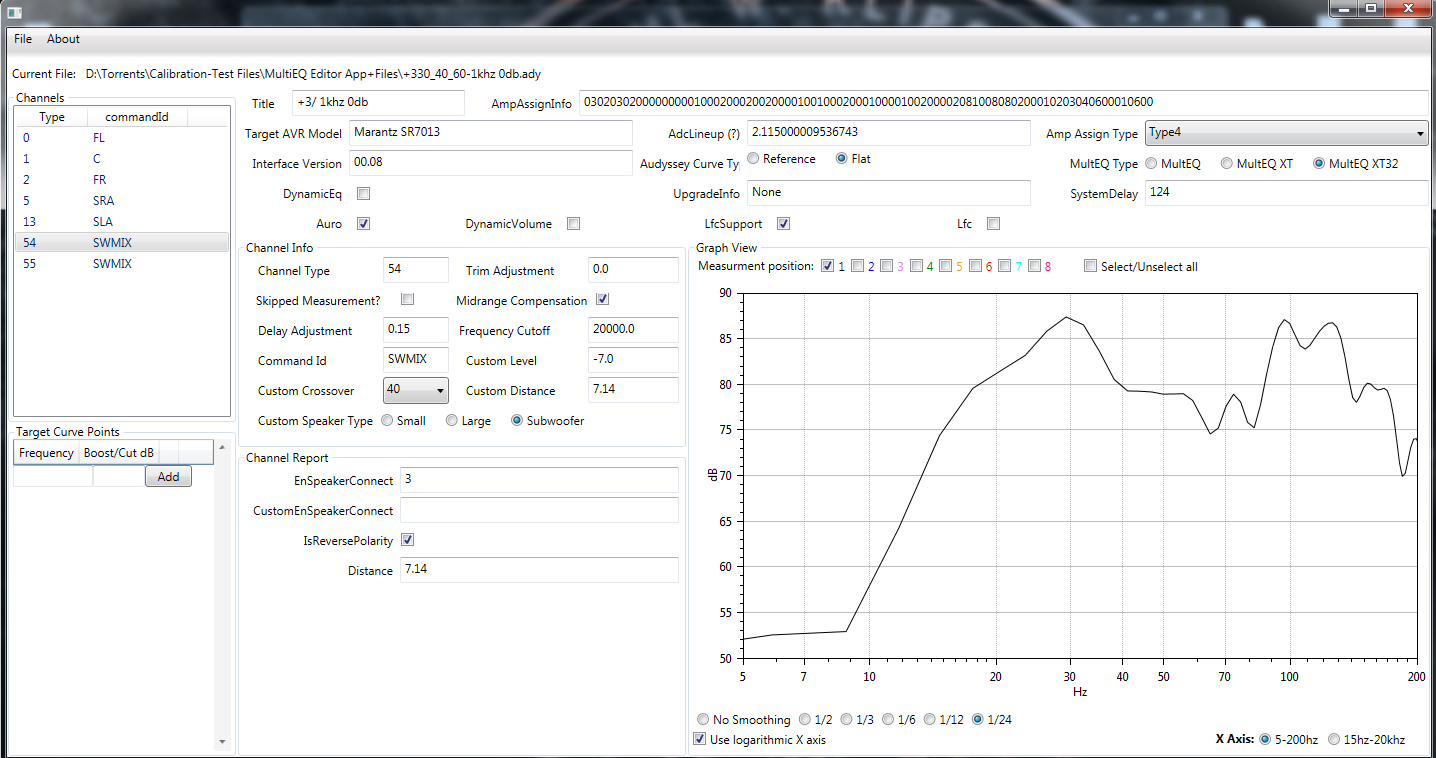Open the About menu
The width and height of the screenshot is (1436, 758).
click(63, 39)
